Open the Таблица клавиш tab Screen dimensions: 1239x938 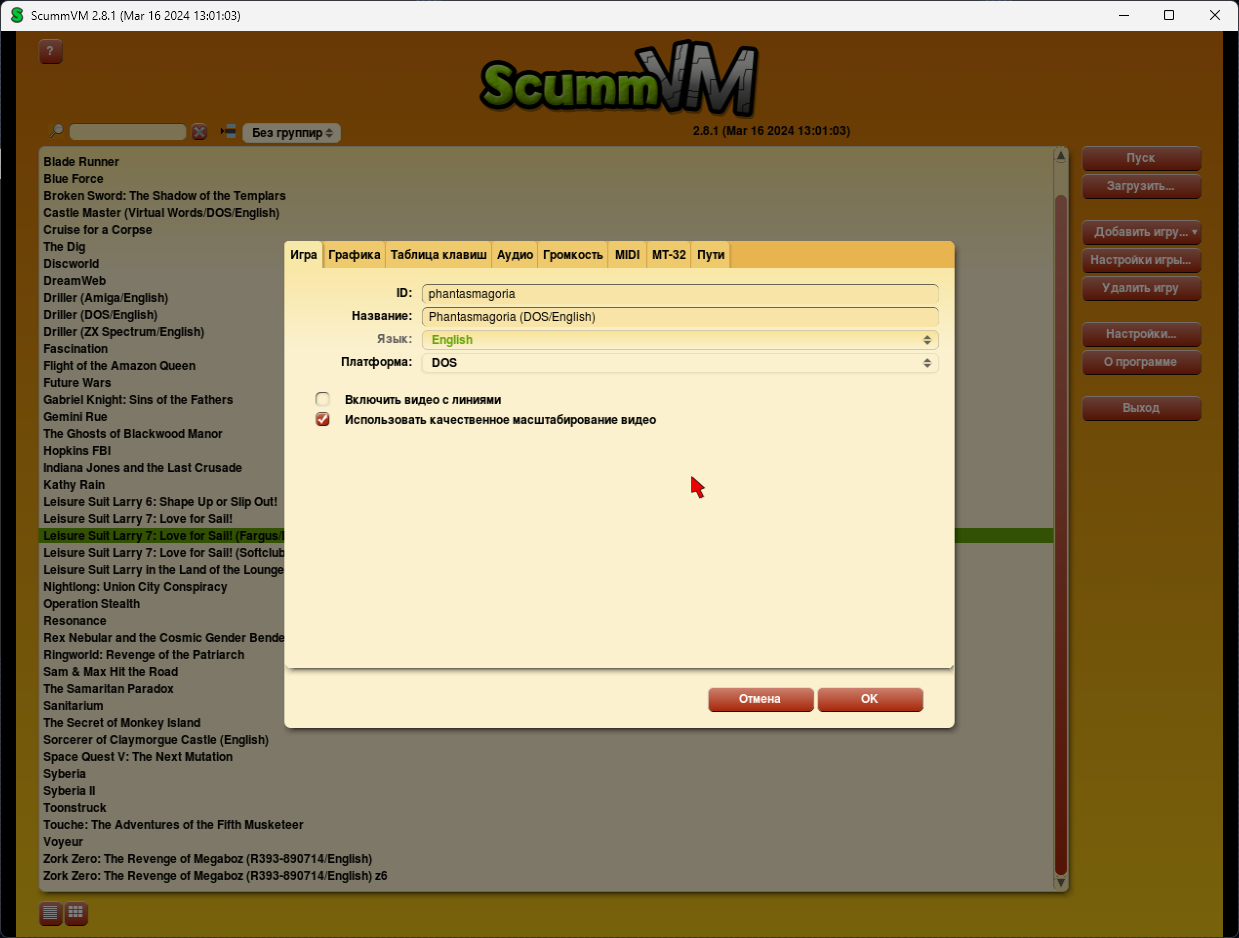click(439, 255)
